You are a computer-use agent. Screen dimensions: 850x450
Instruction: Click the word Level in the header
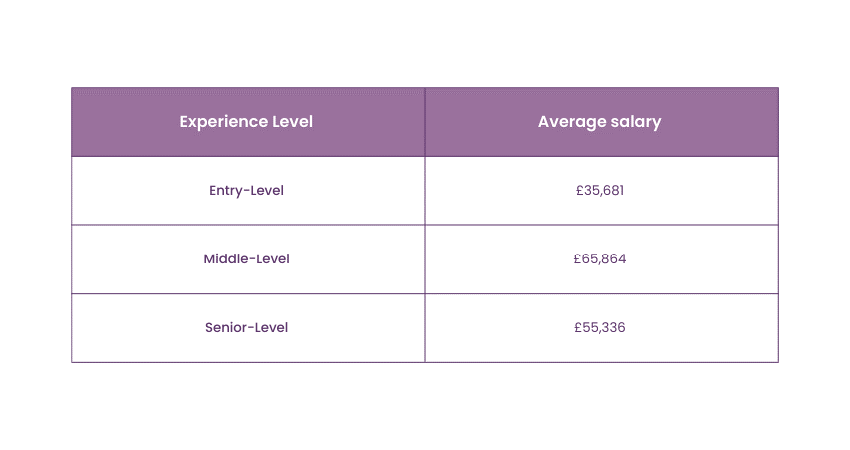pos(293,122)
